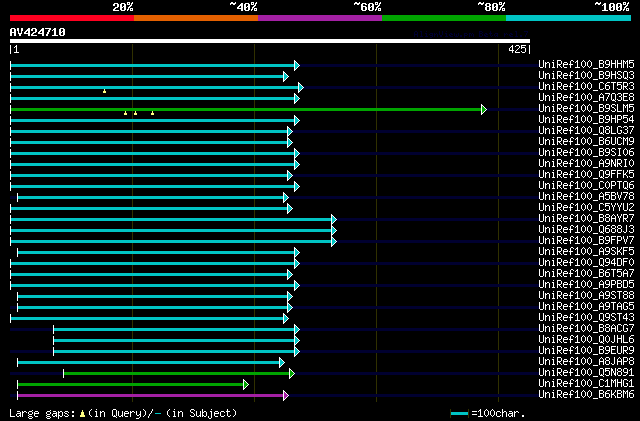Select the UniRef100_A8JAP8 label
Image resolution: width=640 pixels, height=421 pixels.
tap(586, 362)
